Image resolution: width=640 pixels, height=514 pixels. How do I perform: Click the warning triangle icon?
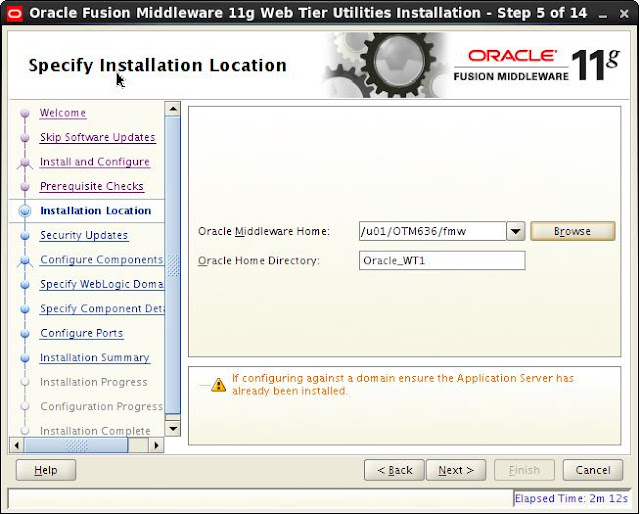click(x=218, y=385)
